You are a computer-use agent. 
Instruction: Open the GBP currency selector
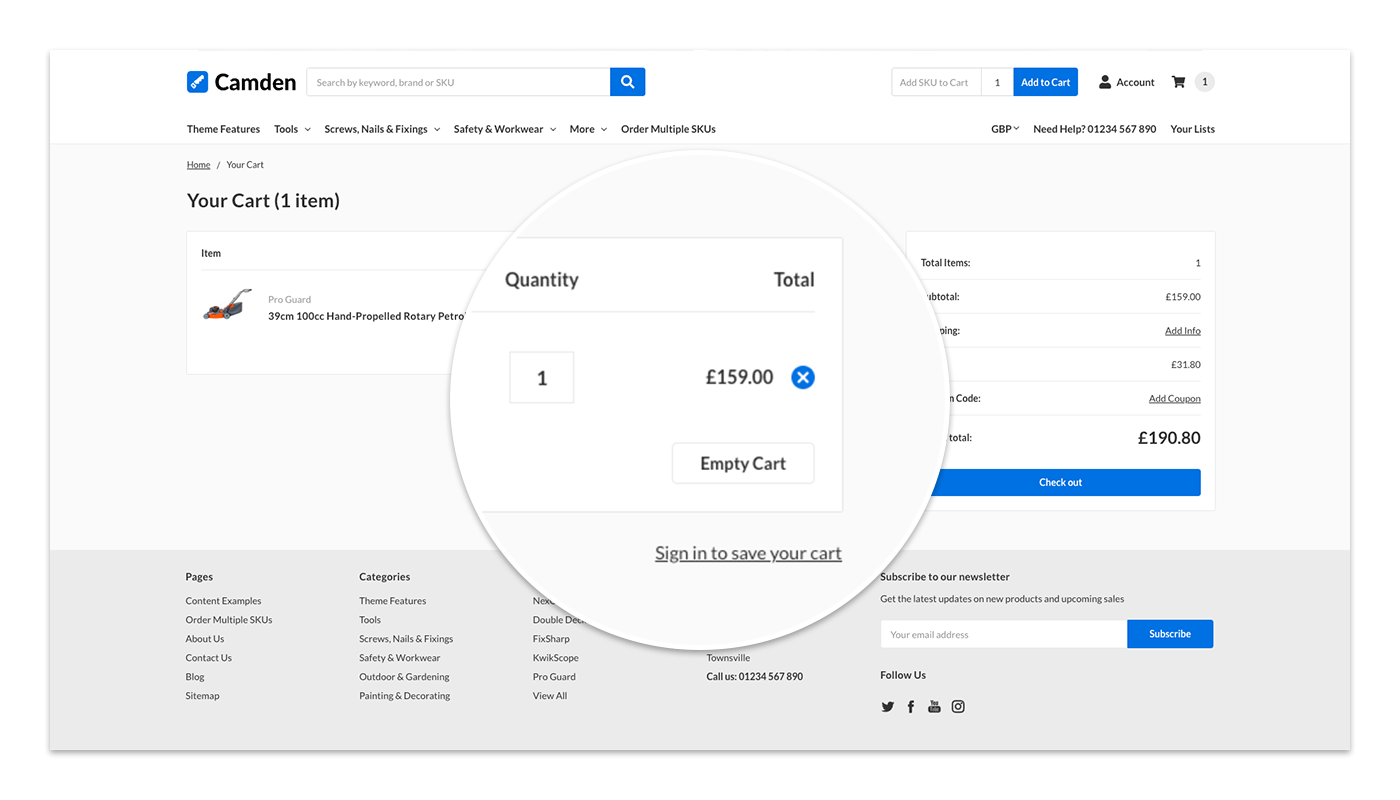[x=1005, y=129]
